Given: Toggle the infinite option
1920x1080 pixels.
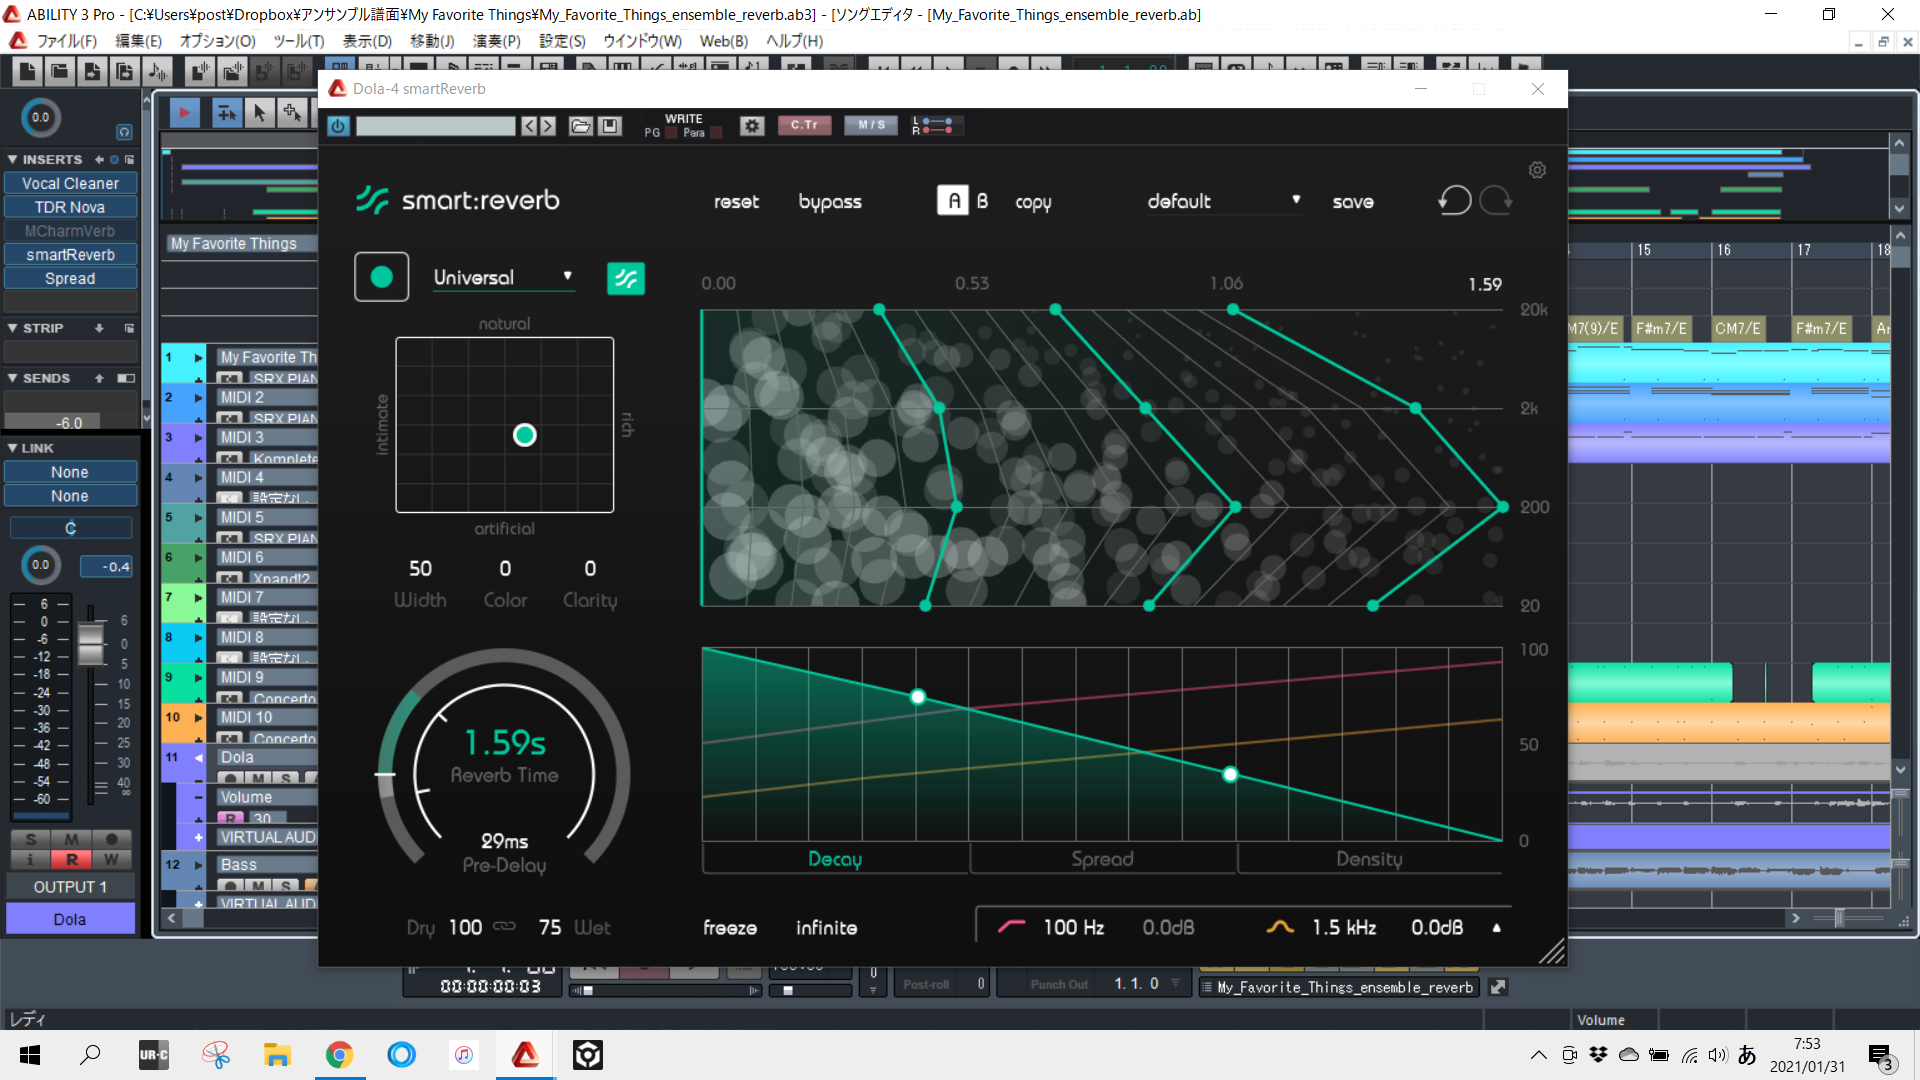Looking at the screenshot, I should coord(826,928).
